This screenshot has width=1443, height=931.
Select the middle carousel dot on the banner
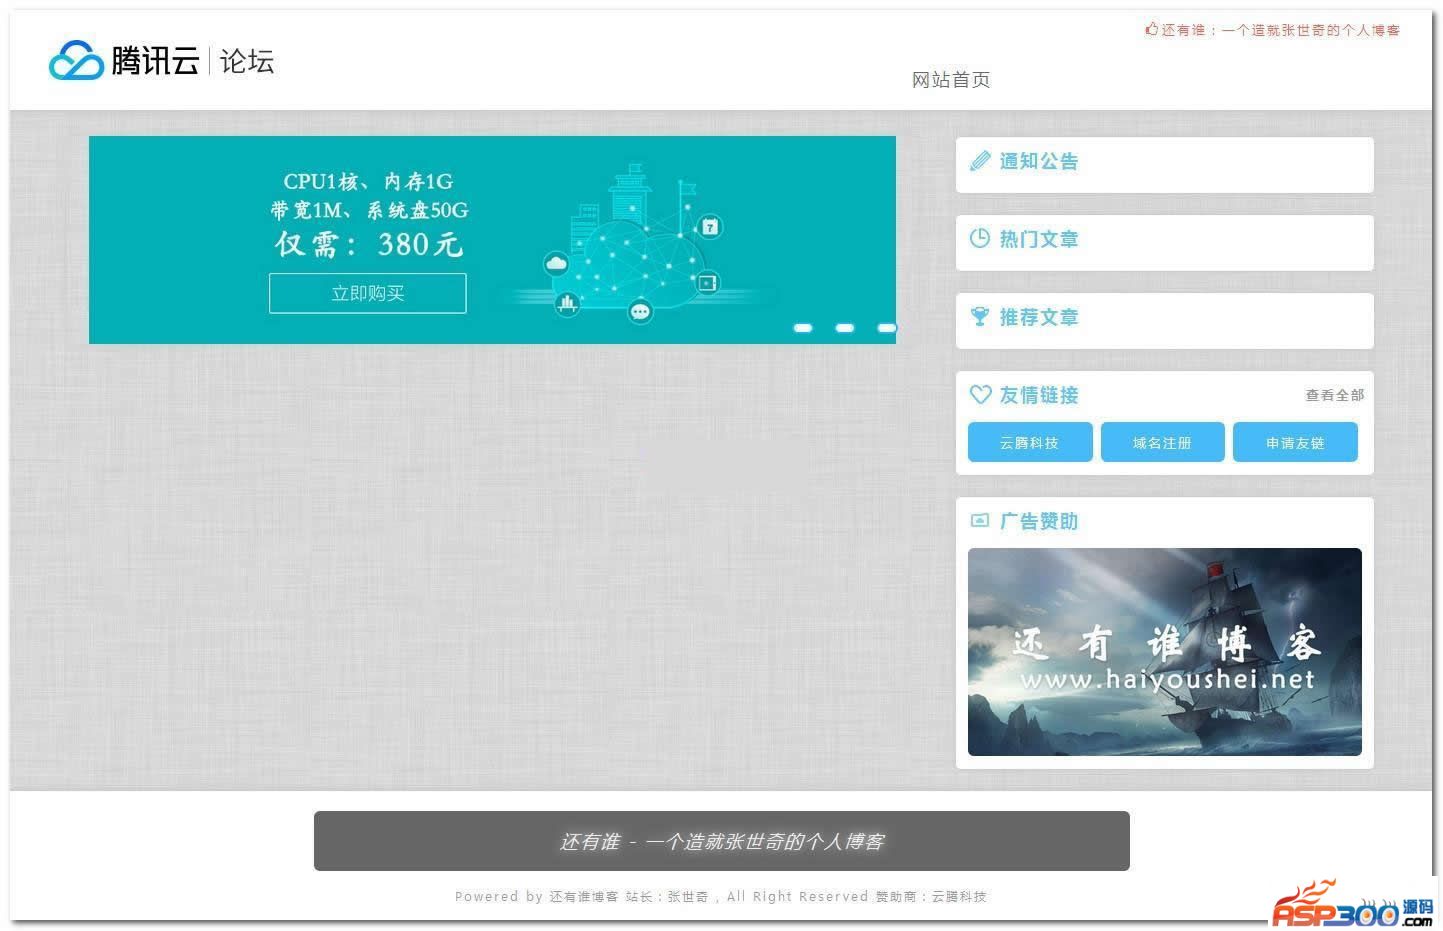coord(845,328)
